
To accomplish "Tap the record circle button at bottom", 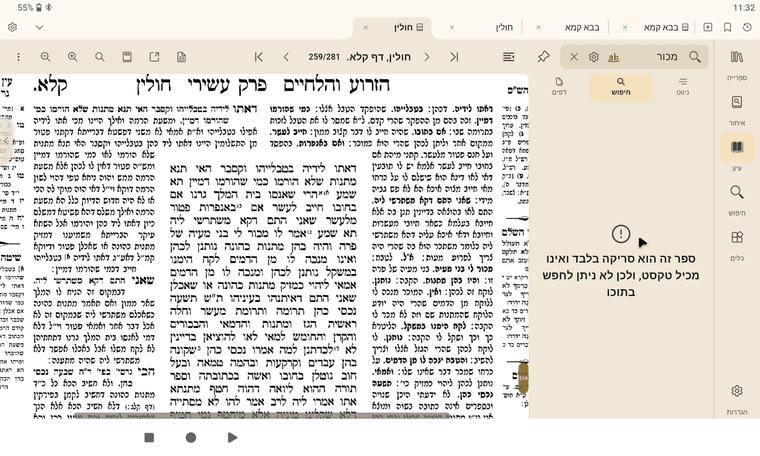I will 191,438.
